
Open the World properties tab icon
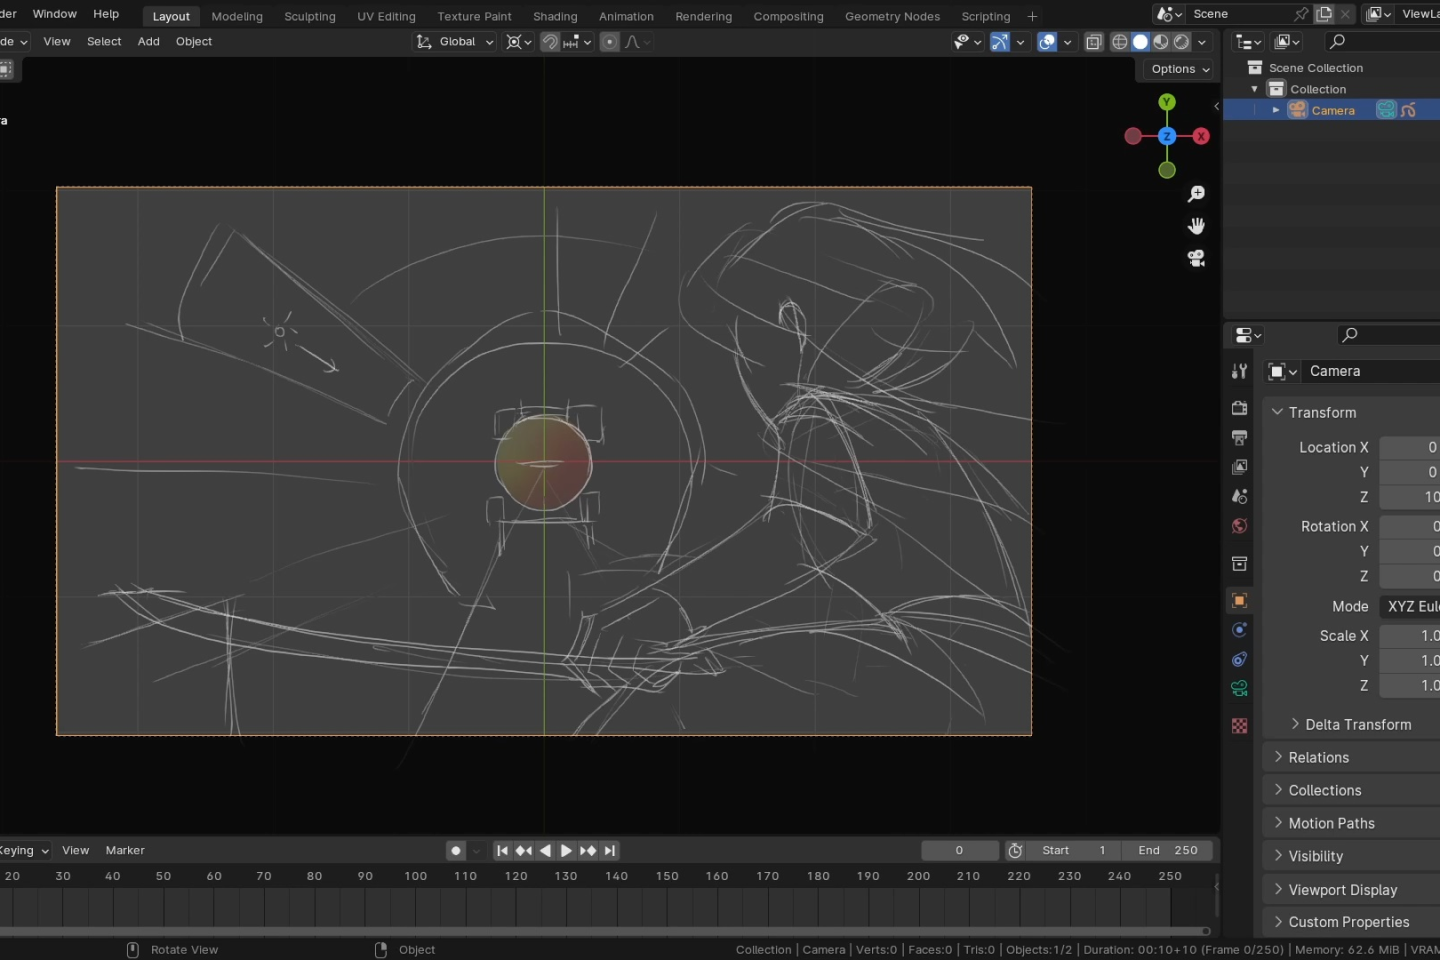point(1240,526)
